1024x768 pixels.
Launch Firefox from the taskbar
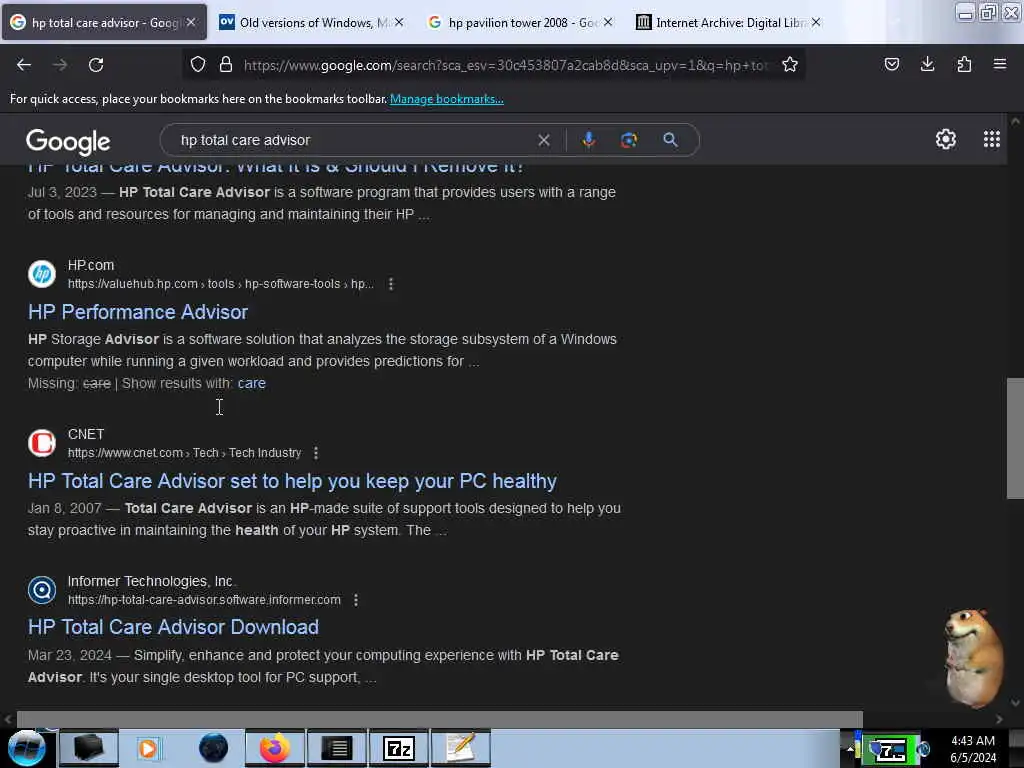pyautogui.click(x=274, y=748)
